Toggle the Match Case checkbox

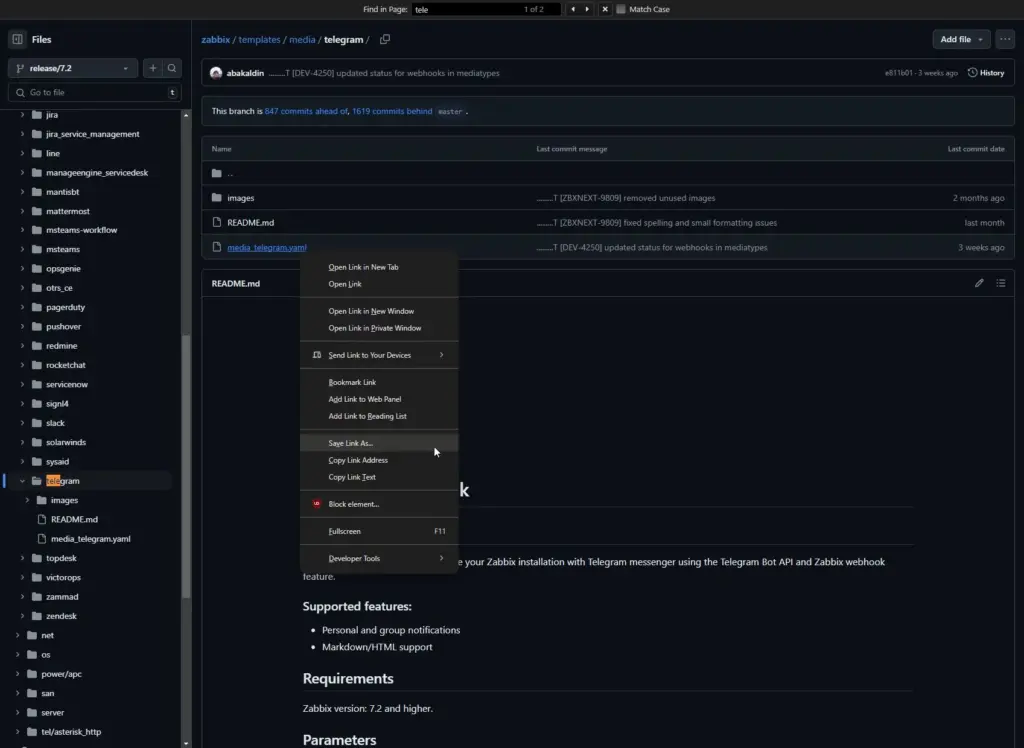point(621,9)
